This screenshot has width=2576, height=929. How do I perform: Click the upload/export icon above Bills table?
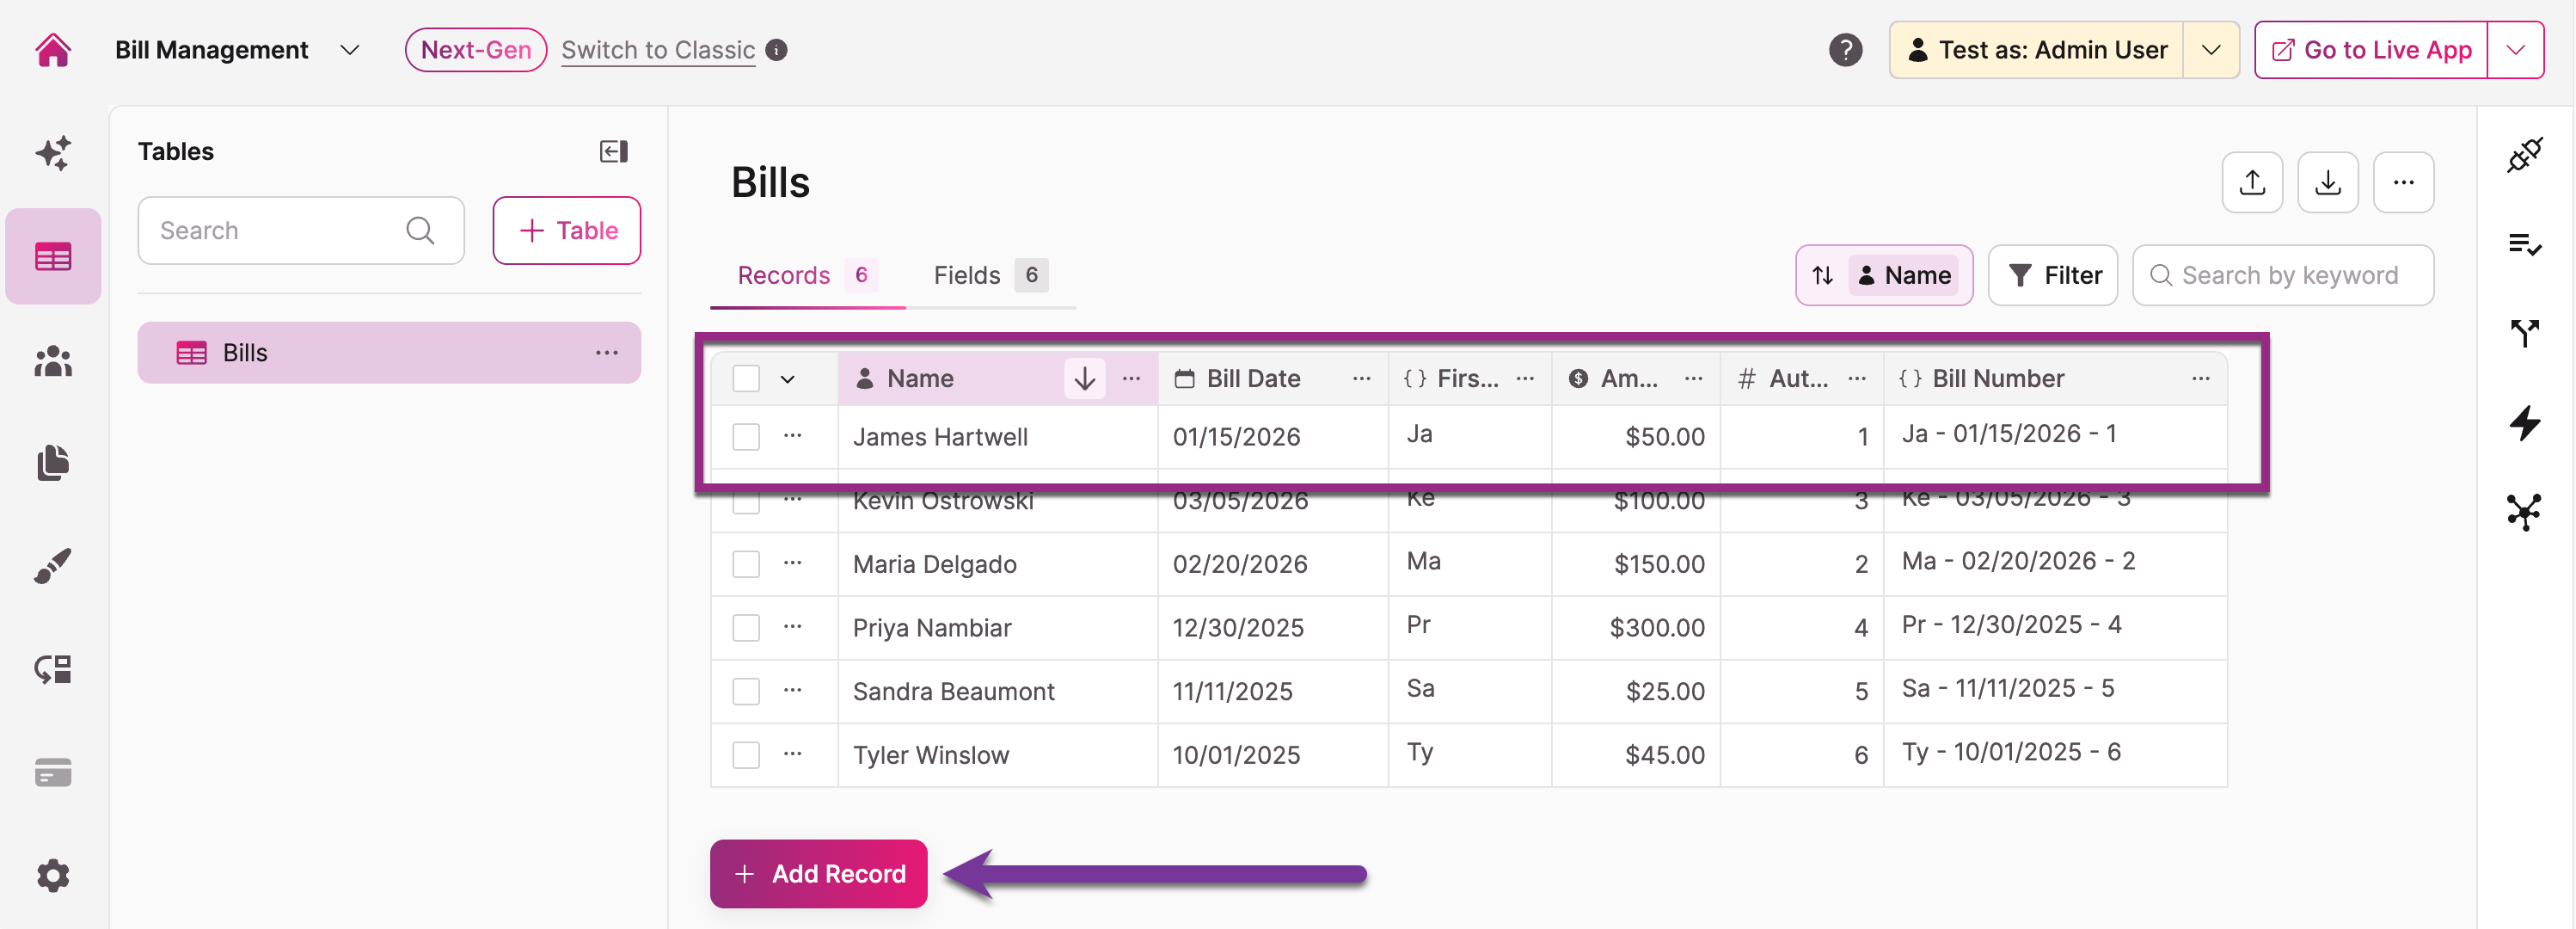coord(2251,182)
